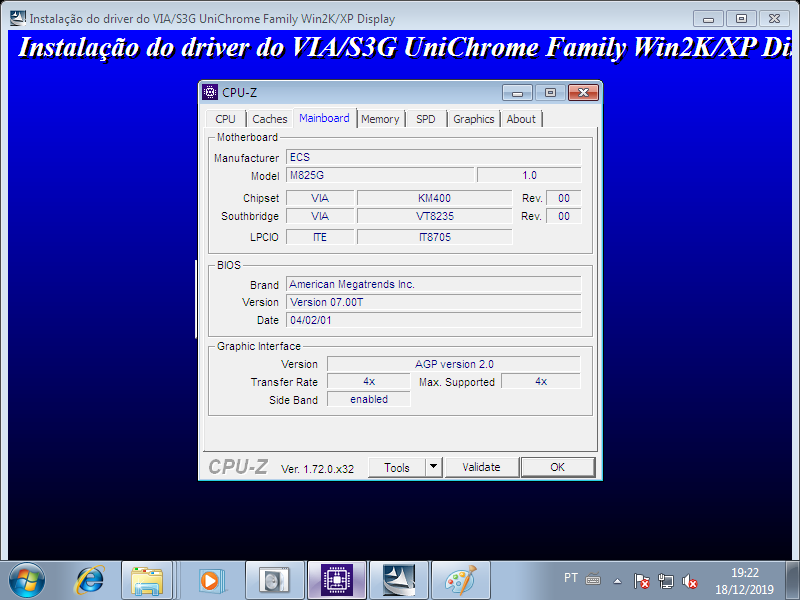The height and width of the screenshot is (600, 800).
Task: Launch Internet Explorer from taskbar
Action: click(90, 581)
